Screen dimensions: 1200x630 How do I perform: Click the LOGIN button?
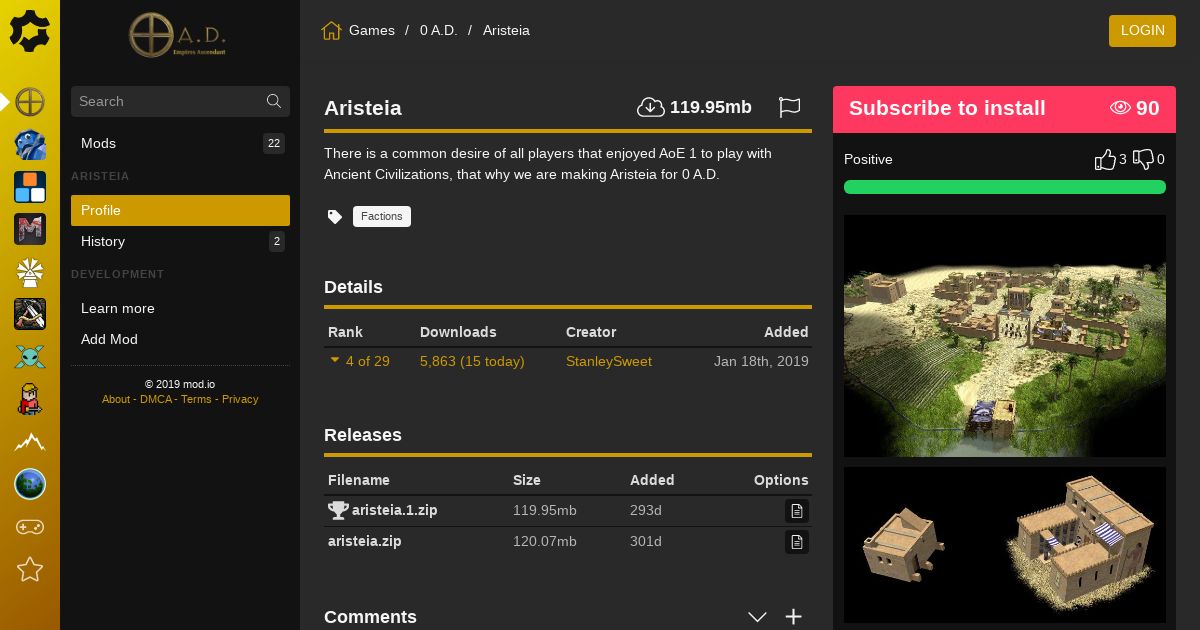[1142, 30]
